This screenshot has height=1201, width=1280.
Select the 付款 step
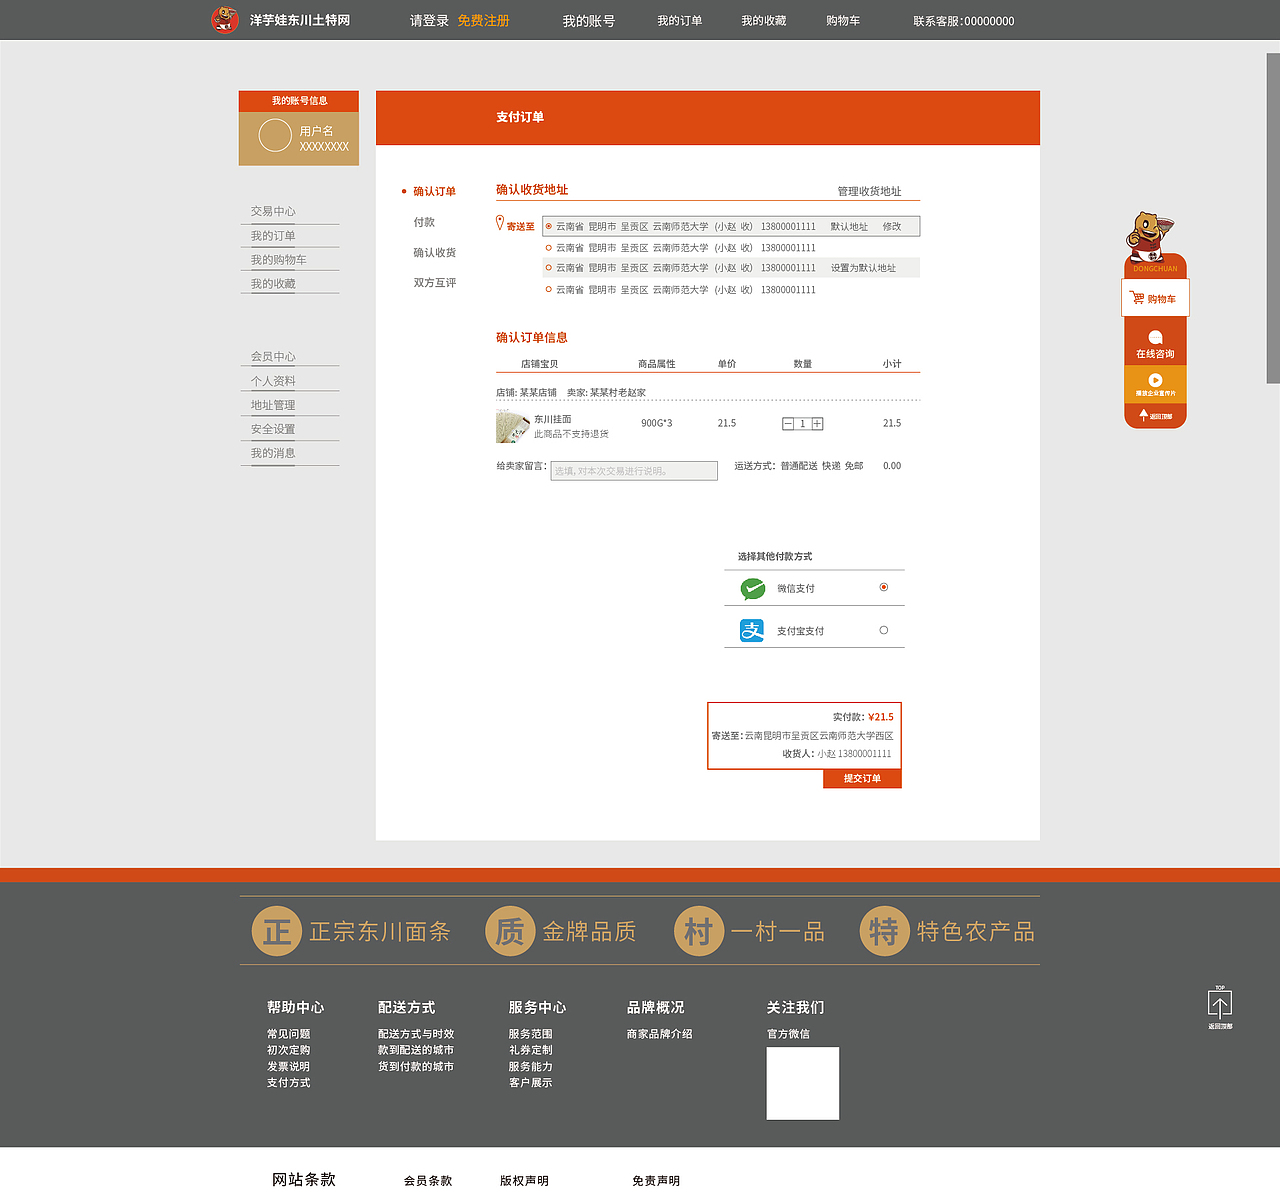click(x=424, y=222)
